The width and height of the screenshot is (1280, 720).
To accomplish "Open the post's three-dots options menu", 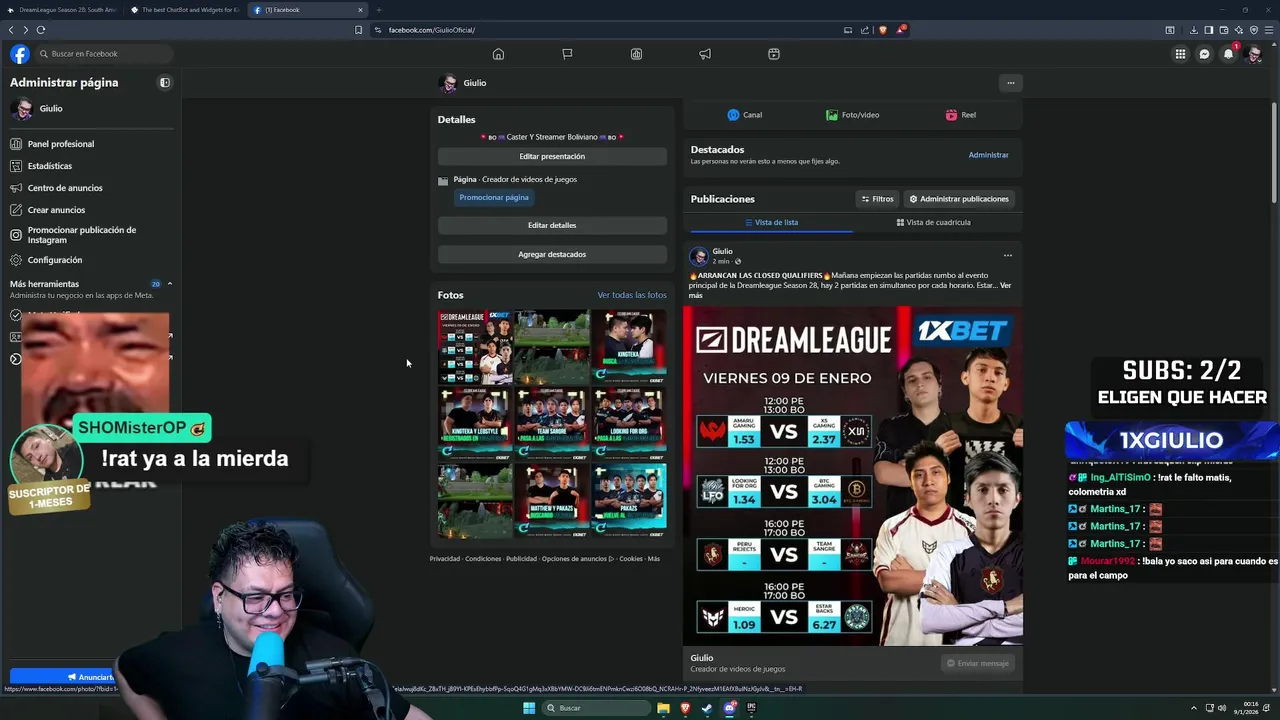I will pyautogui.click(x=1007, y=255).
